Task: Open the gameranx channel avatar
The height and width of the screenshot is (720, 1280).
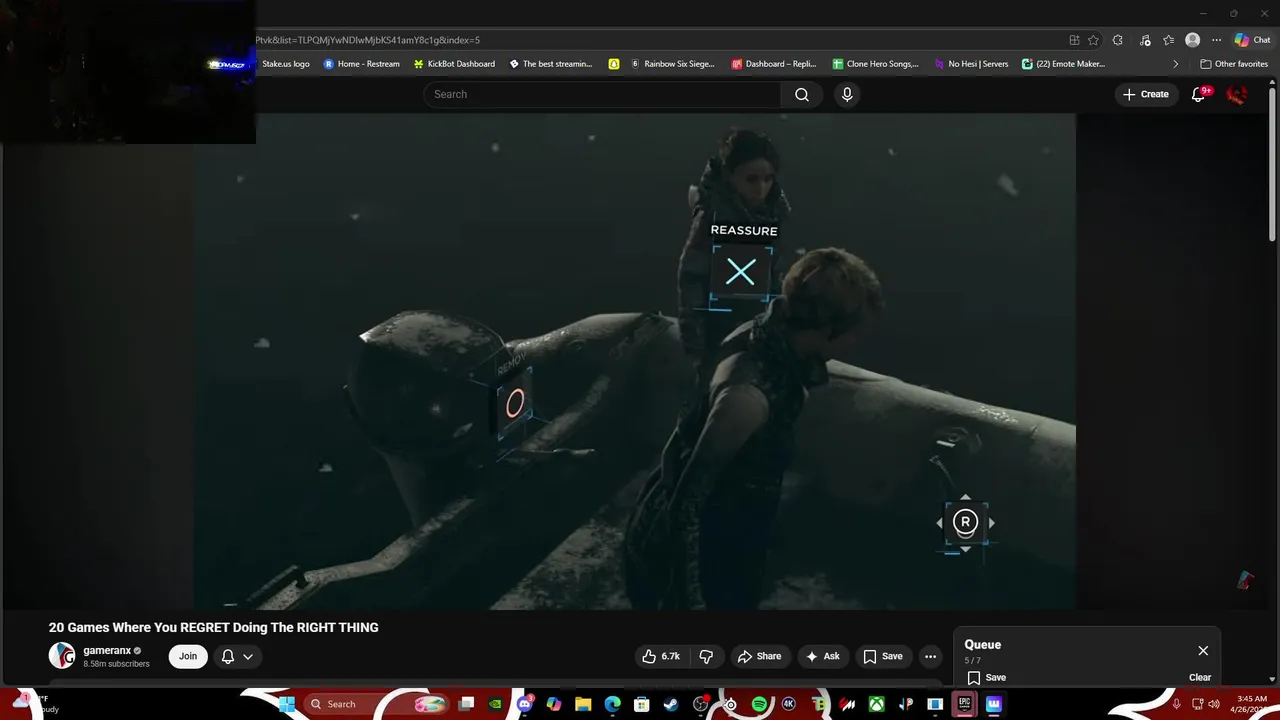Action: point(62,655)
